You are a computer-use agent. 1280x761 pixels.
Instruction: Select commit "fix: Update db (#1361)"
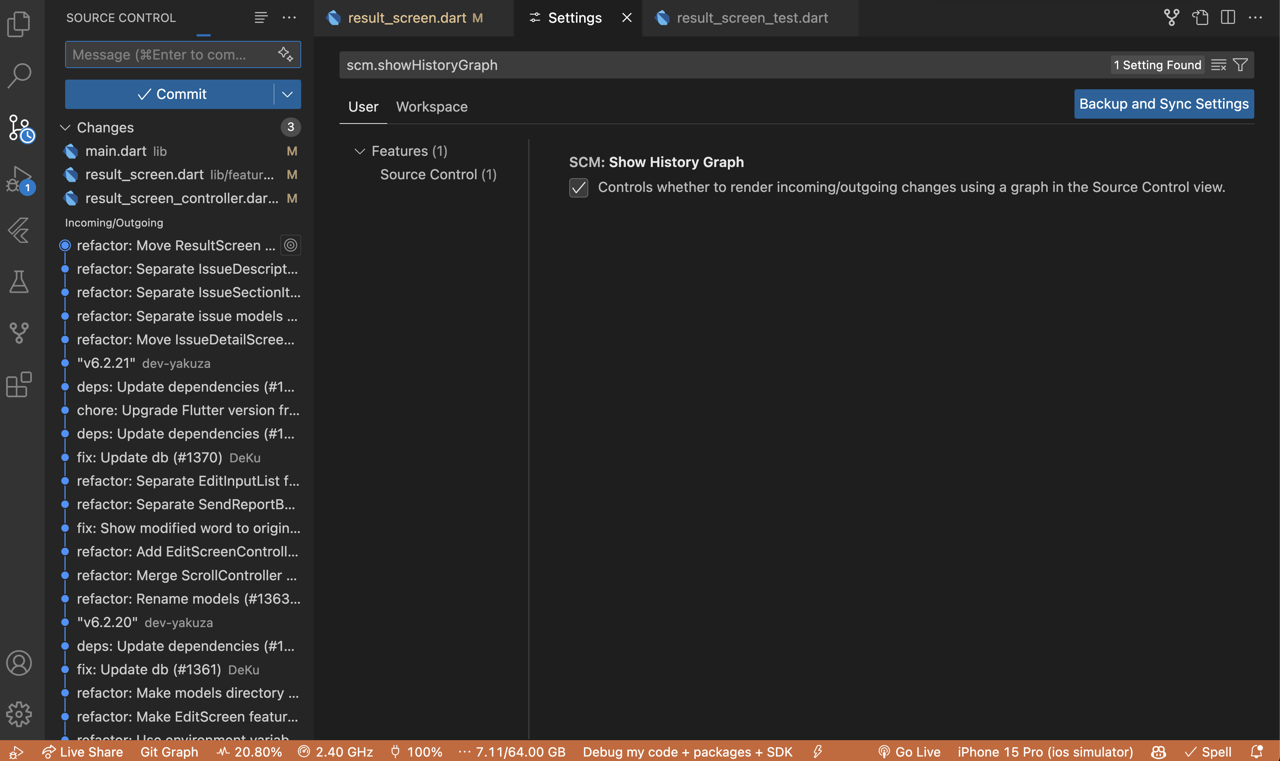[x=181, y=669]
